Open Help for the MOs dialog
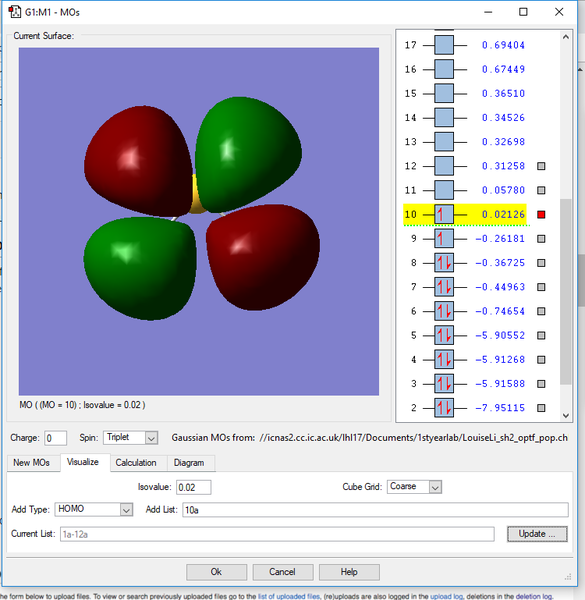Screen dimensions: 585x600 [349, 572]
